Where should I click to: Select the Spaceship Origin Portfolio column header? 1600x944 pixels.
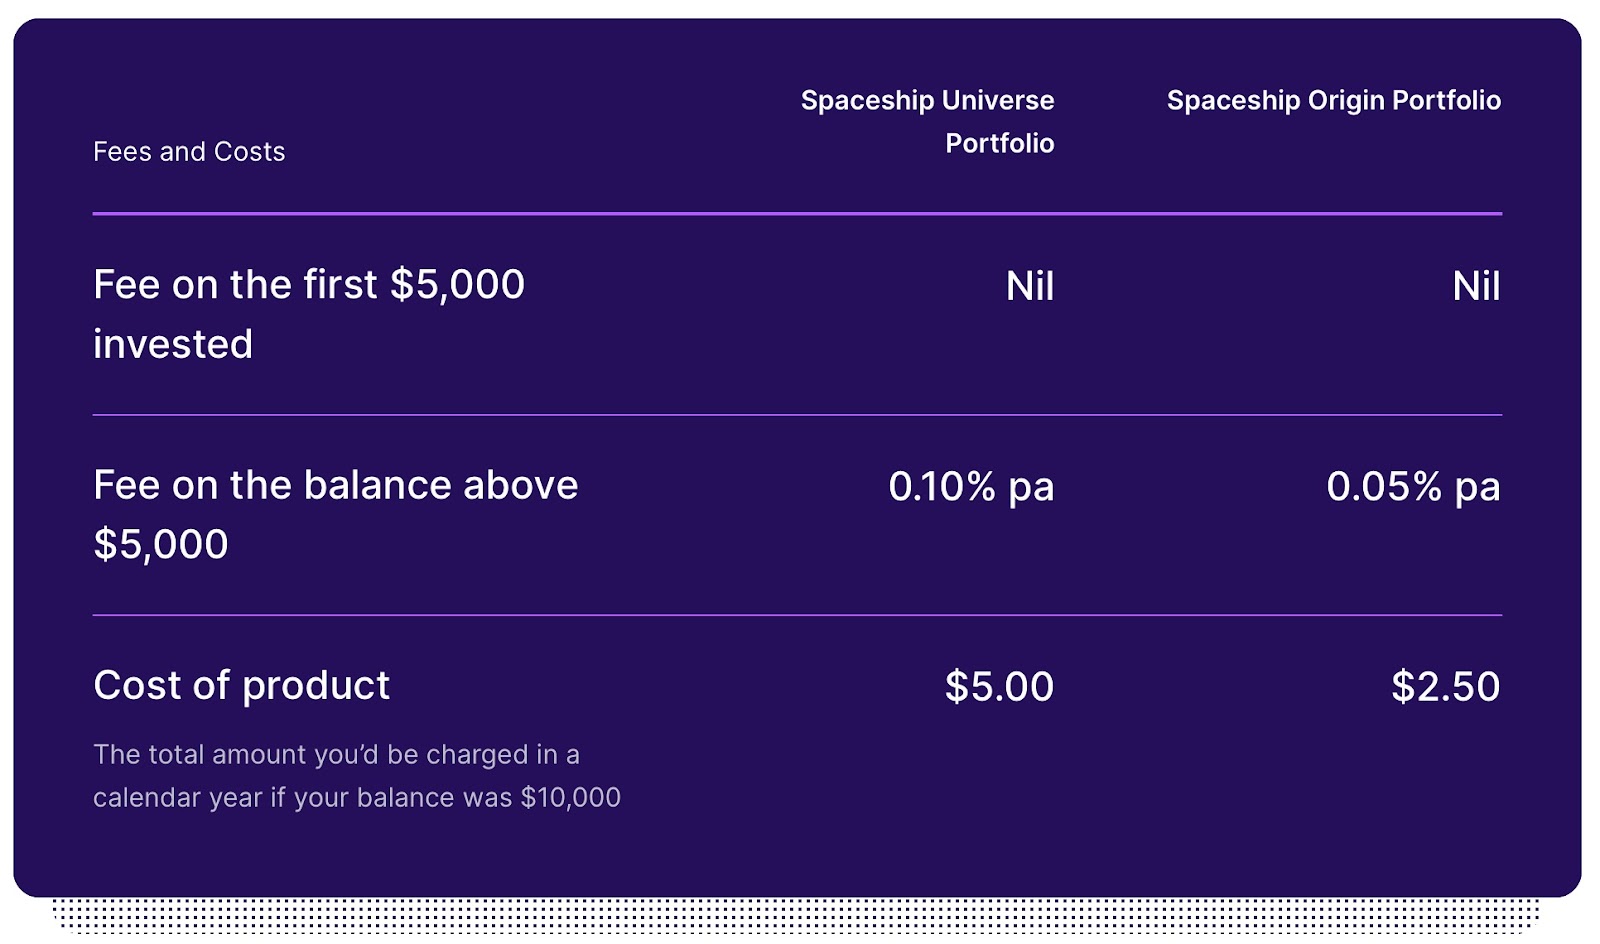1333,101
